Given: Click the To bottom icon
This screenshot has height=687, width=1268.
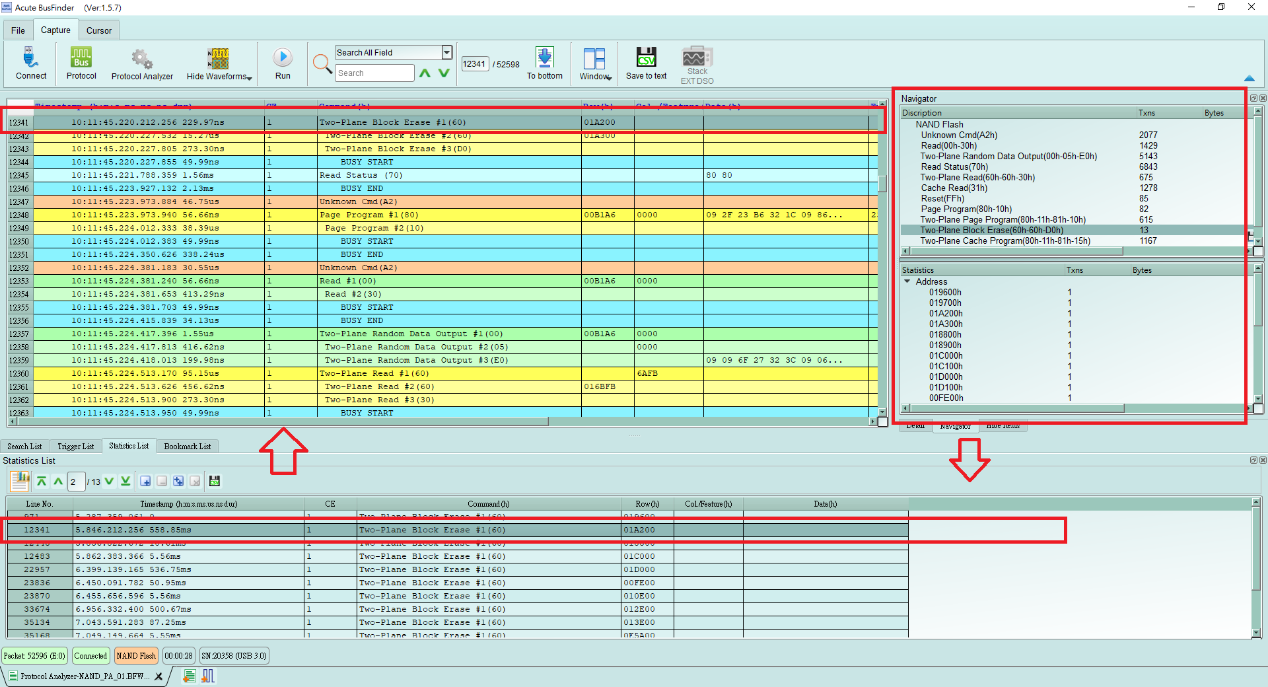Looking at the screenshot, I should (x=544, y=58).
